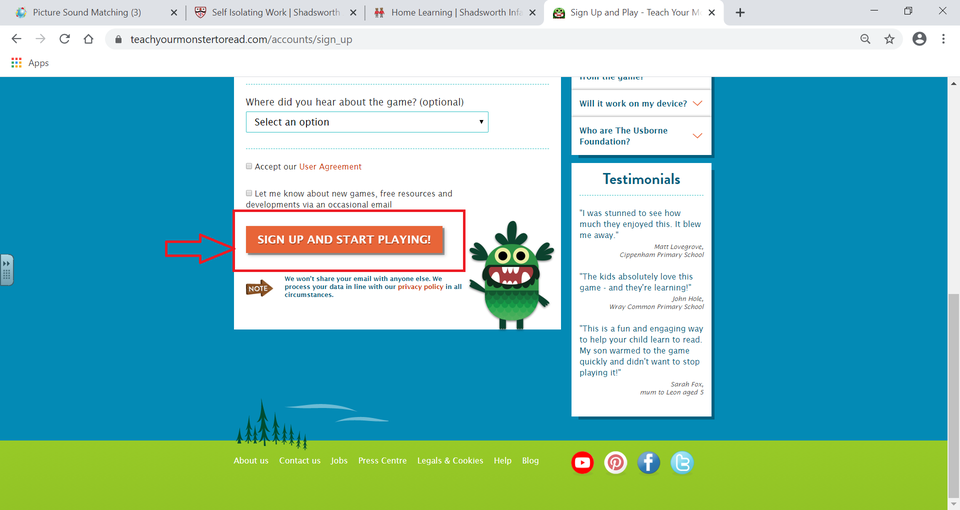Go to browser home page icon
The width and height of the screenshot is (960, 510).
point(89,39)
